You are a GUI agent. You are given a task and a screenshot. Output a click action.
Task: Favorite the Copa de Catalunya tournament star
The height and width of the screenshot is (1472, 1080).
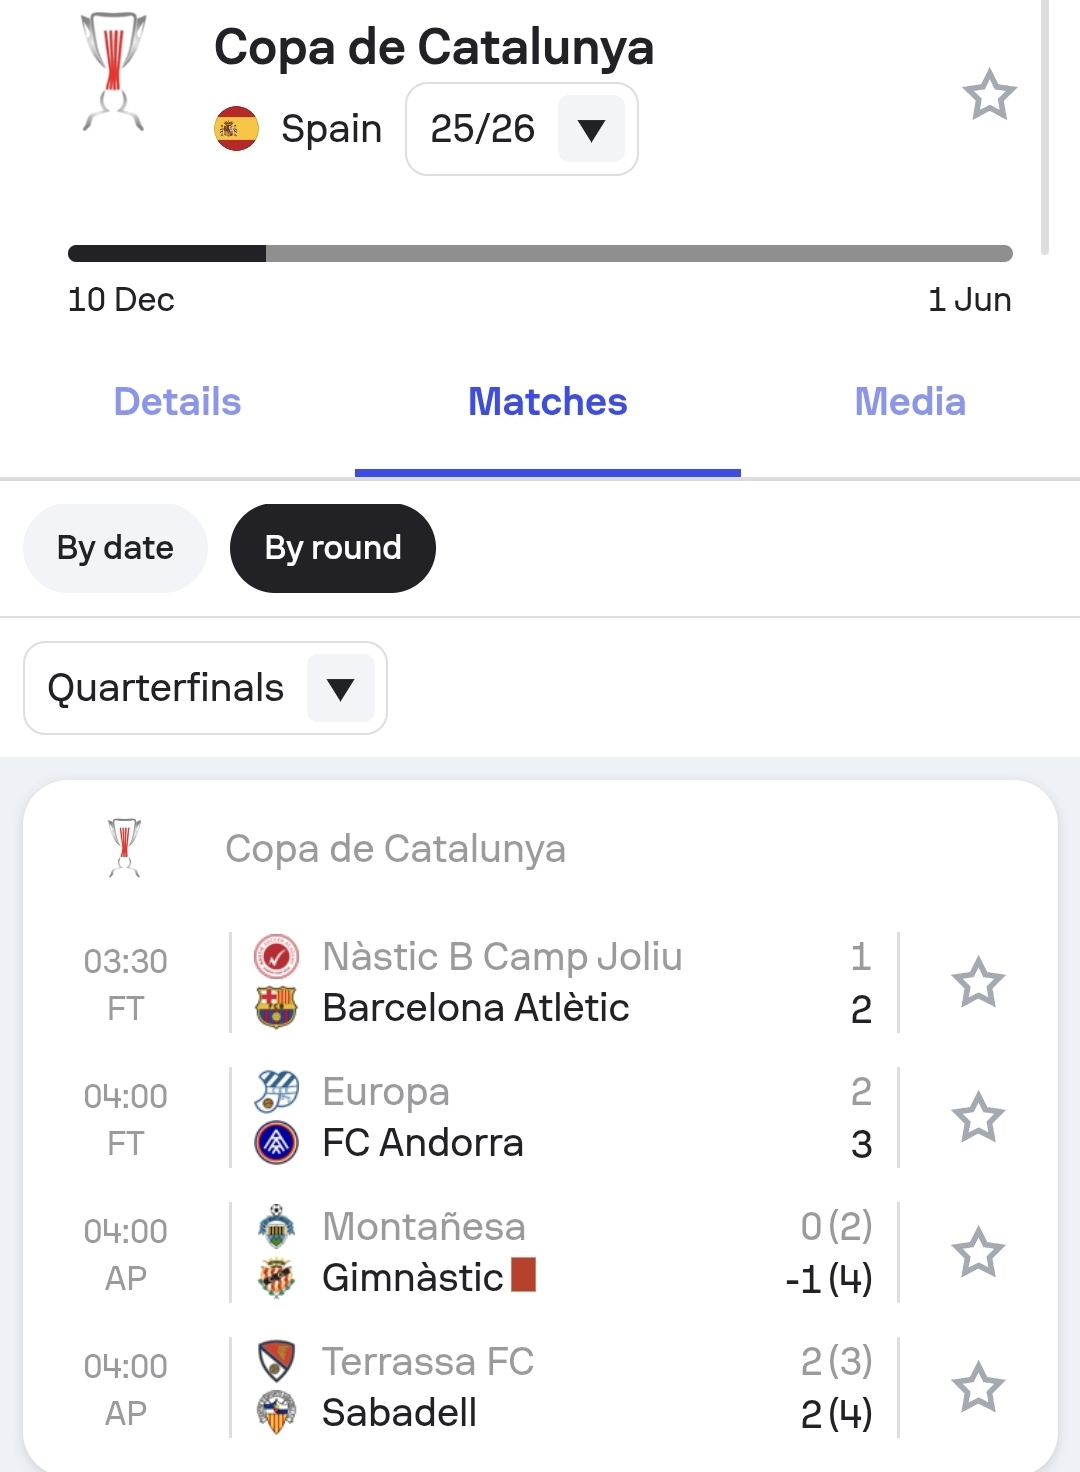pos(989,95)
